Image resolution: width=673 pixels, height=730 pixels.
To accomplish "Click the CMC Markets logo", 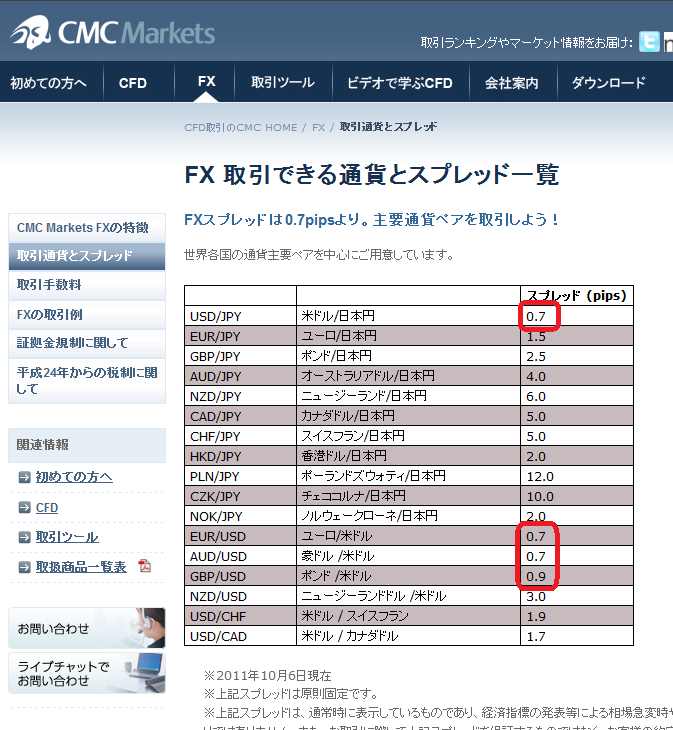I will point(112,33).
